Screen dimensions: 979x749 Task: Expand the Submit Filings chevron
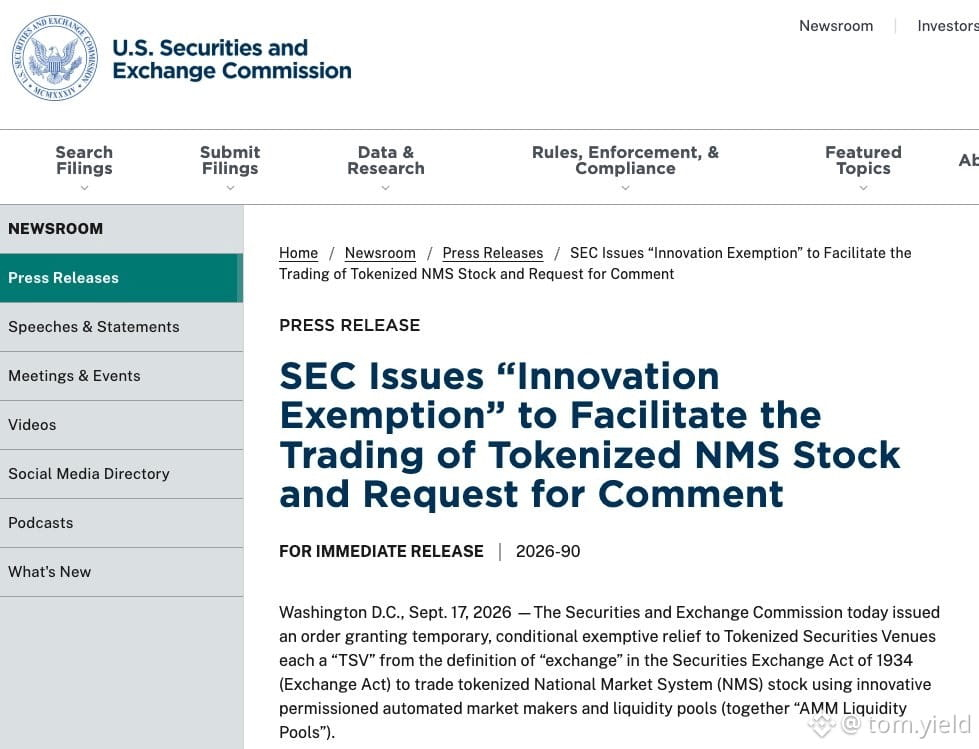click(x=230, y=188)
